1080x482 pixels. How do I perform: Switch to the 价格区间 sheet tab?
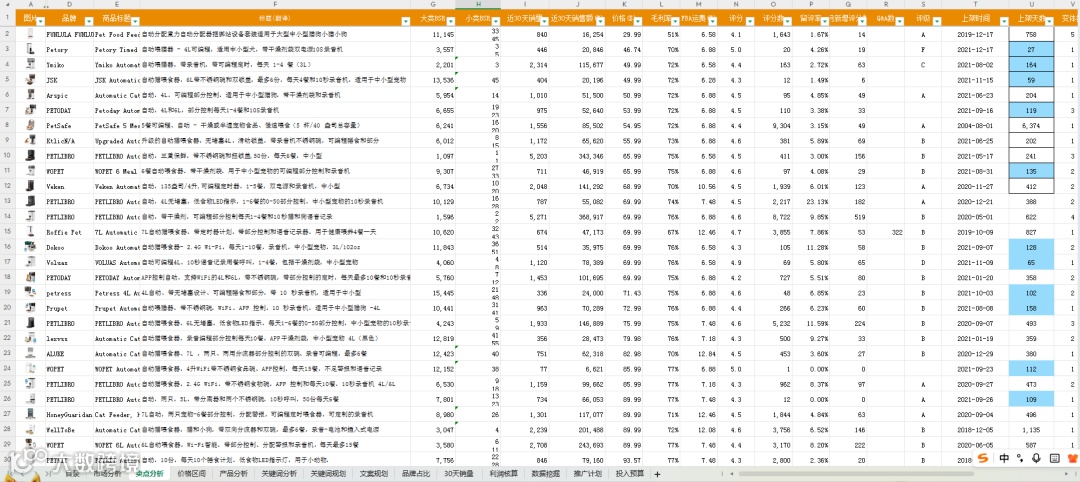192,474
